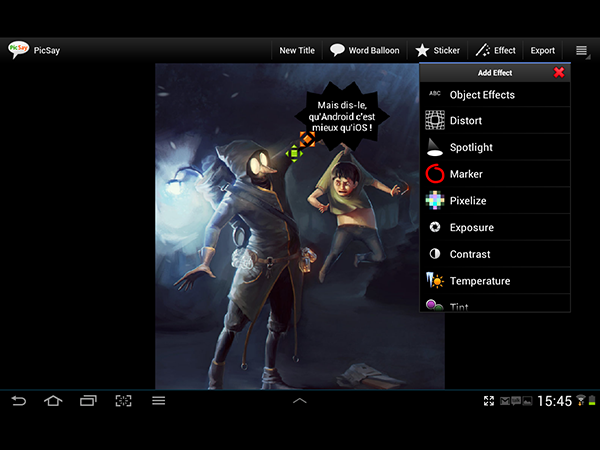Open the system bar menu lines icon
Image resolution: width=600 pixels, height=450 pixels.
point(158,401)
